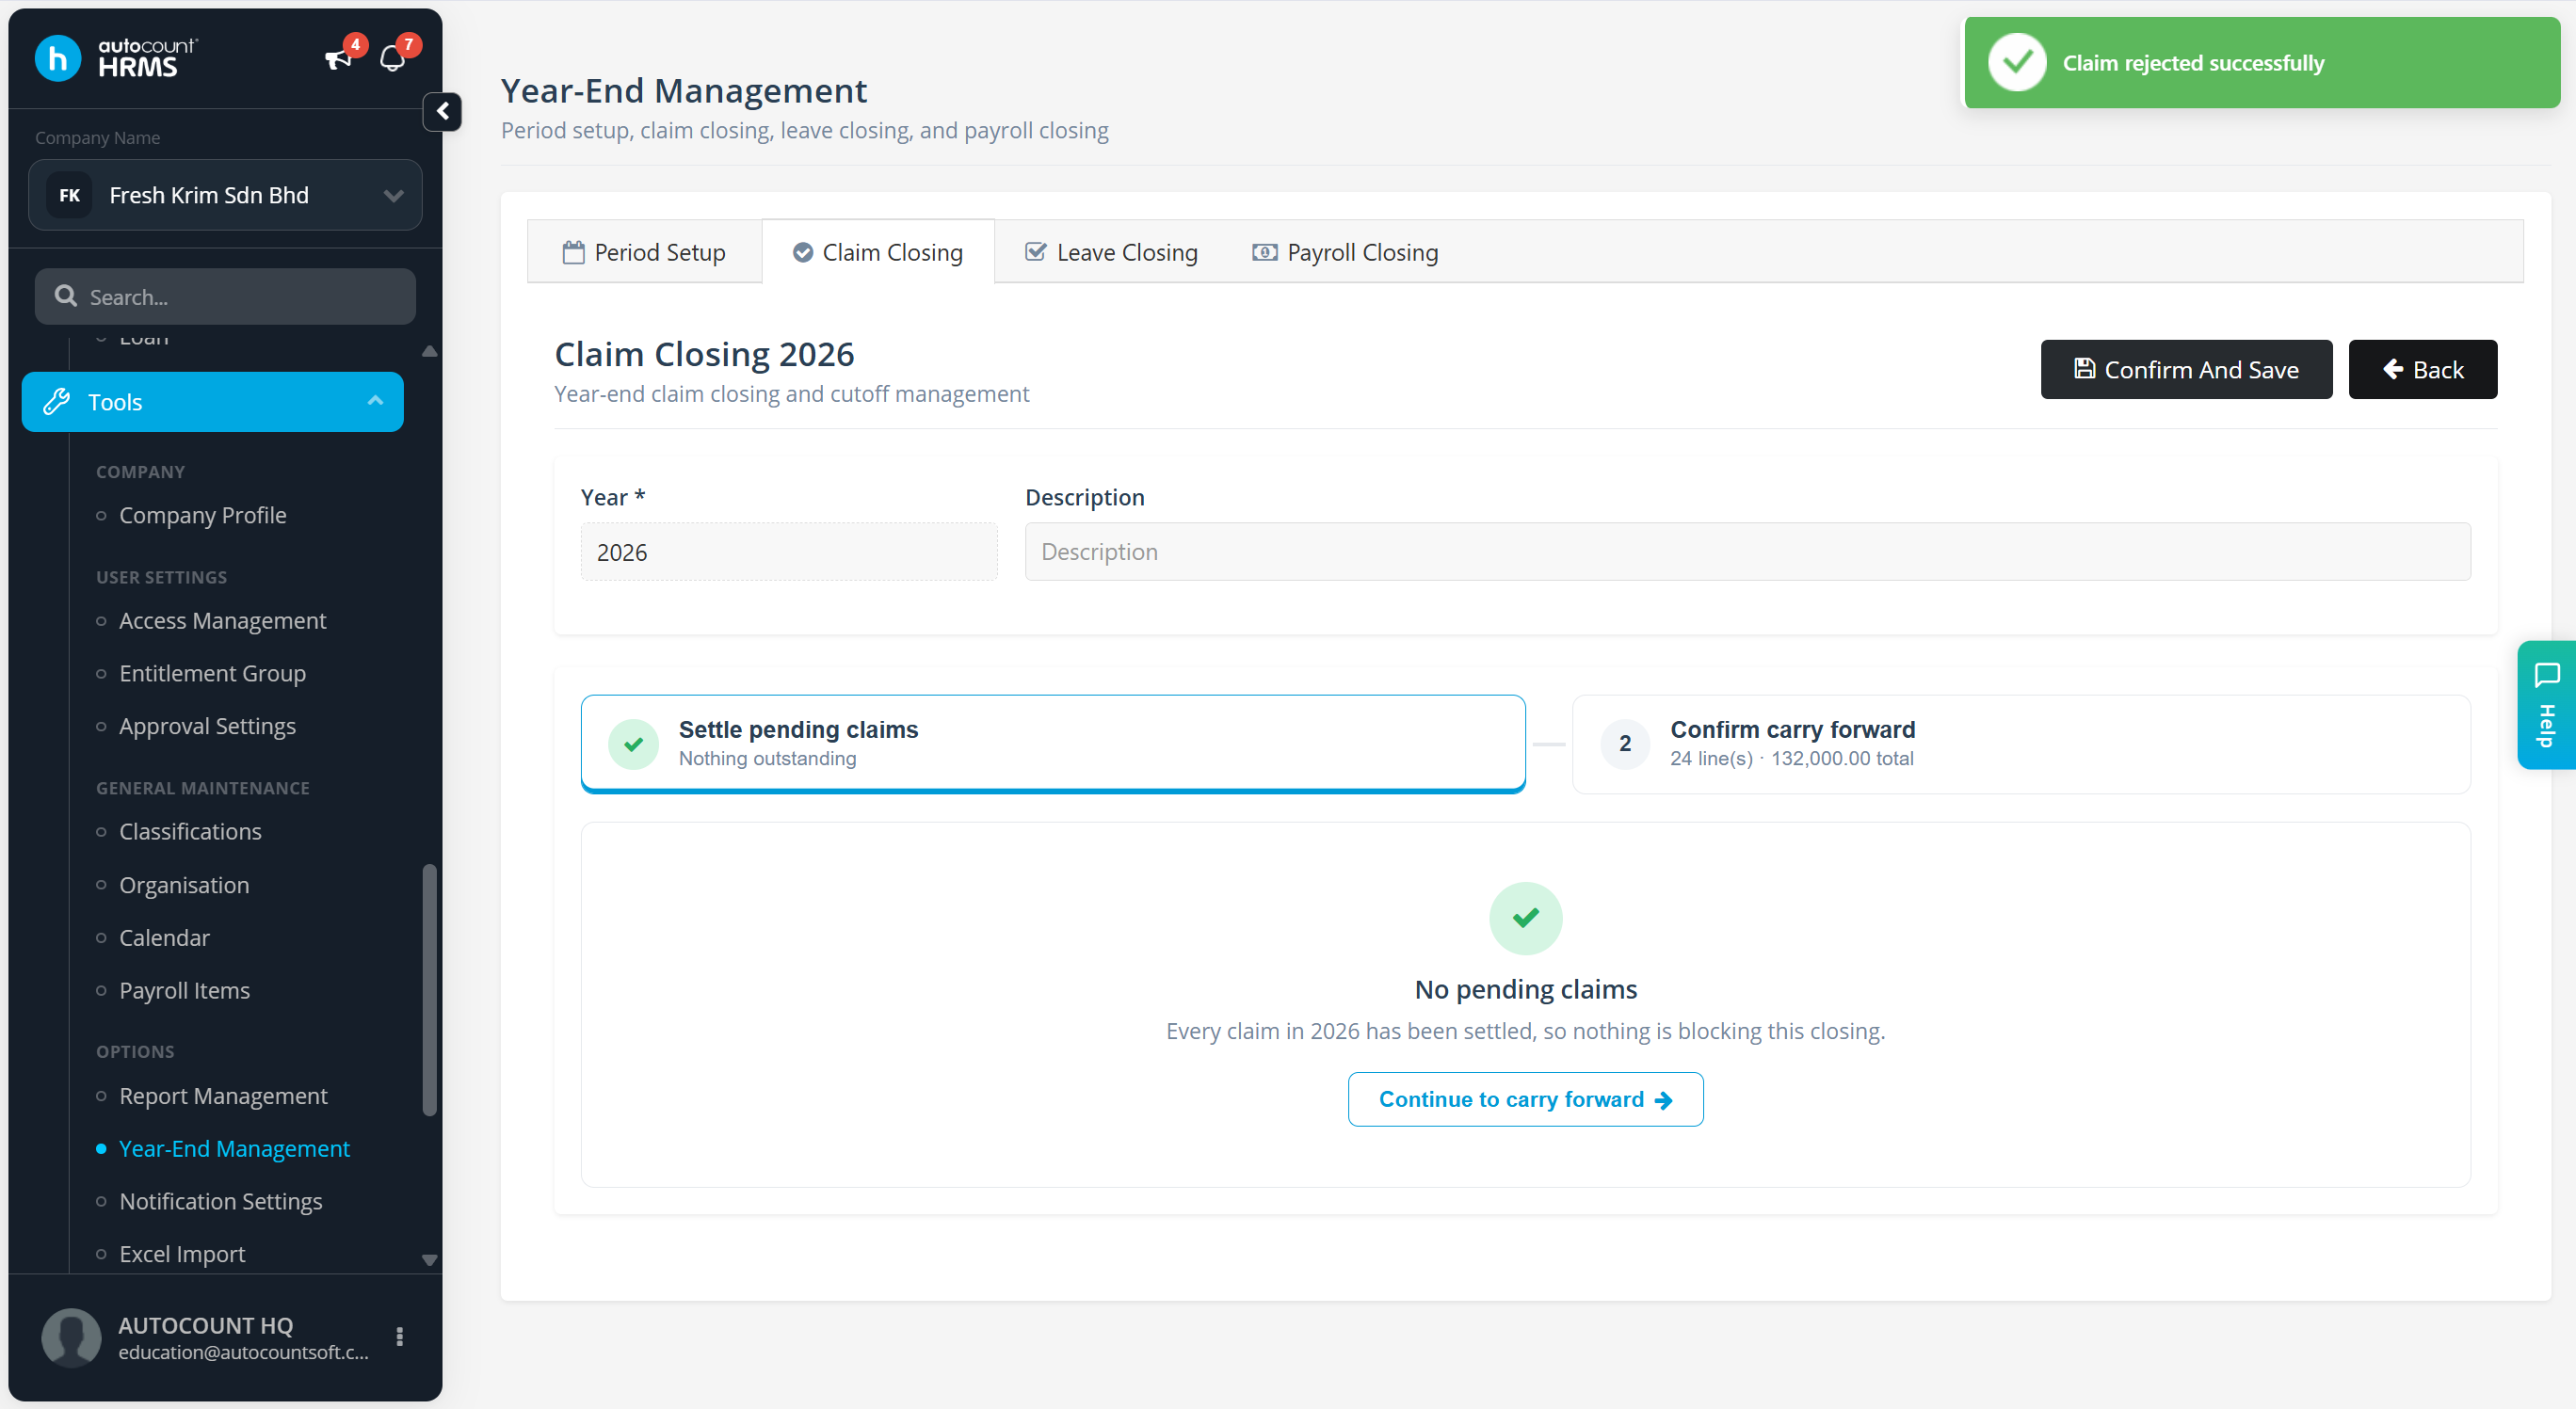The height and width of the screenshot is (1409, 2576).
Task: Select the Confirm carry forward step
Action: (2020, 743)
